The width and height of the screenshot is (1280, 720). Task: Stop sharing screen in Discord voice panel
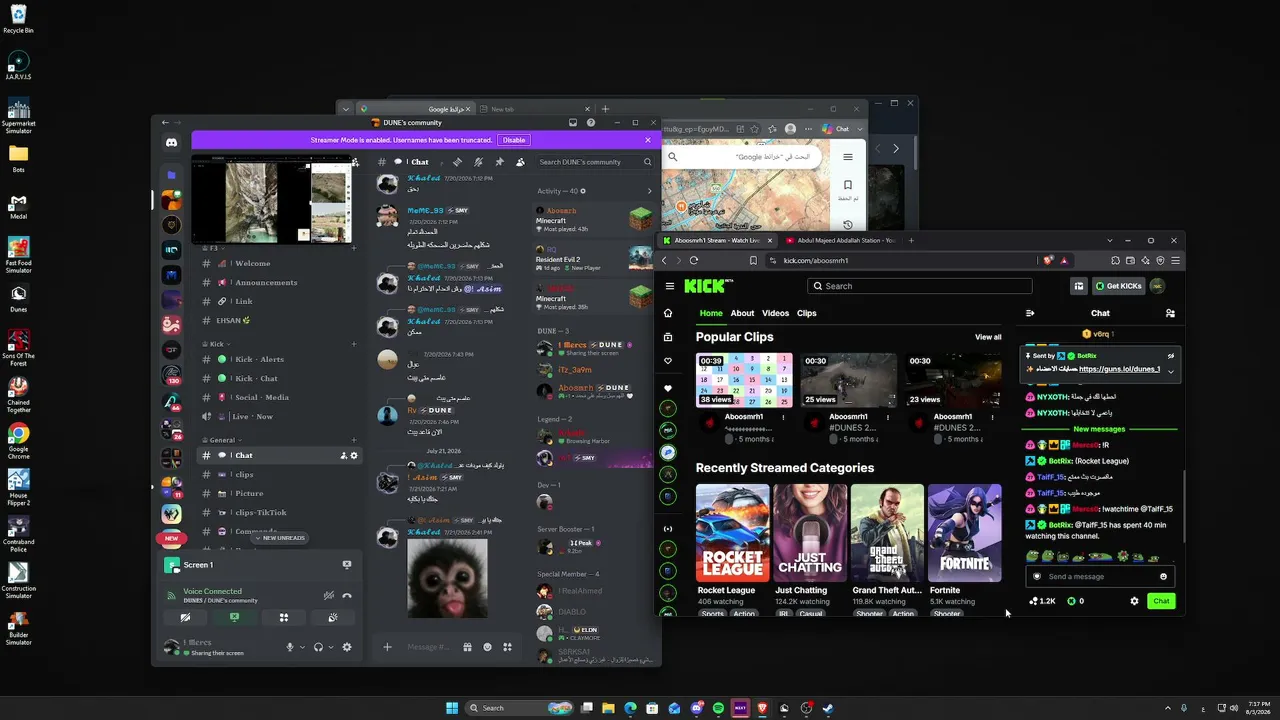pyautogui.click(x=234, y=618)
